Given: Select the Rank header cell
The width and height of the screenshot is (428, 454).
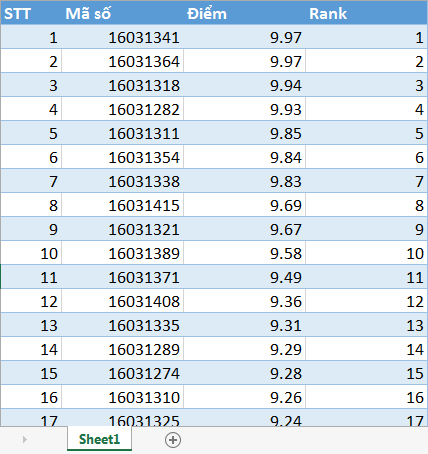Looking at the screenshot, I should pos(366,13).
